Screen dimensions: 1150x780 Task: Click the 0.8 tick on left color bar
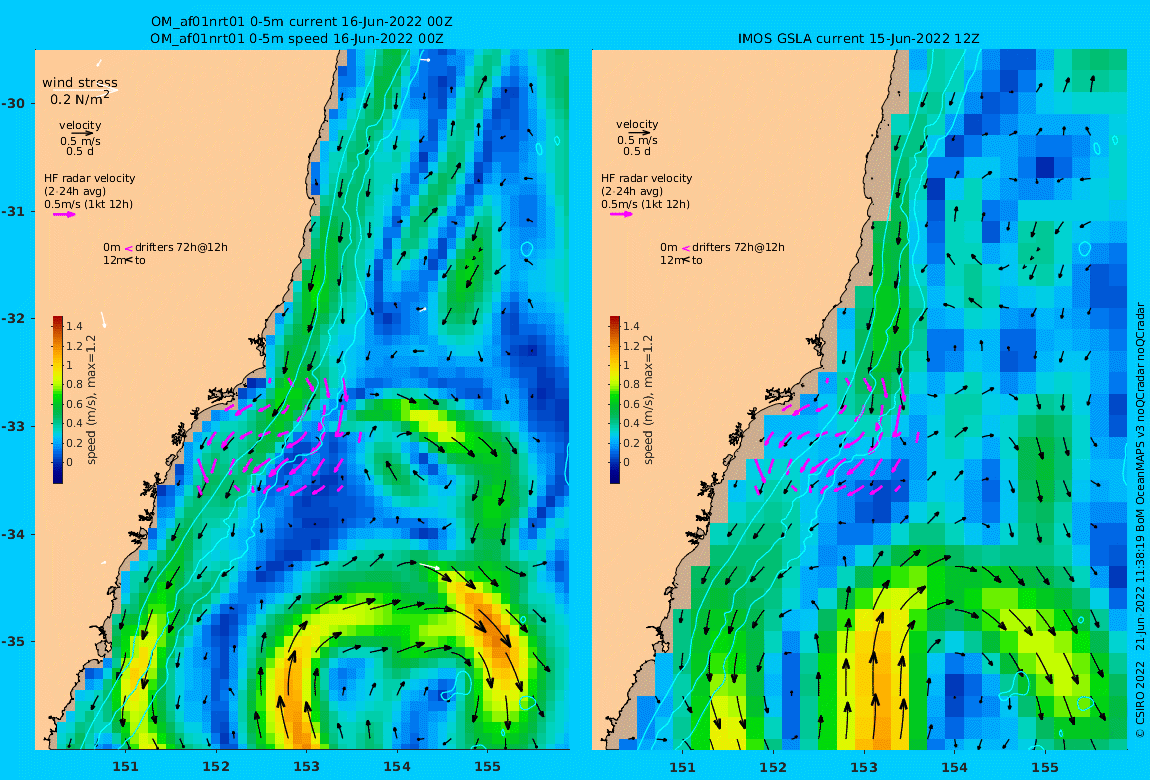(x=74, y=384)
